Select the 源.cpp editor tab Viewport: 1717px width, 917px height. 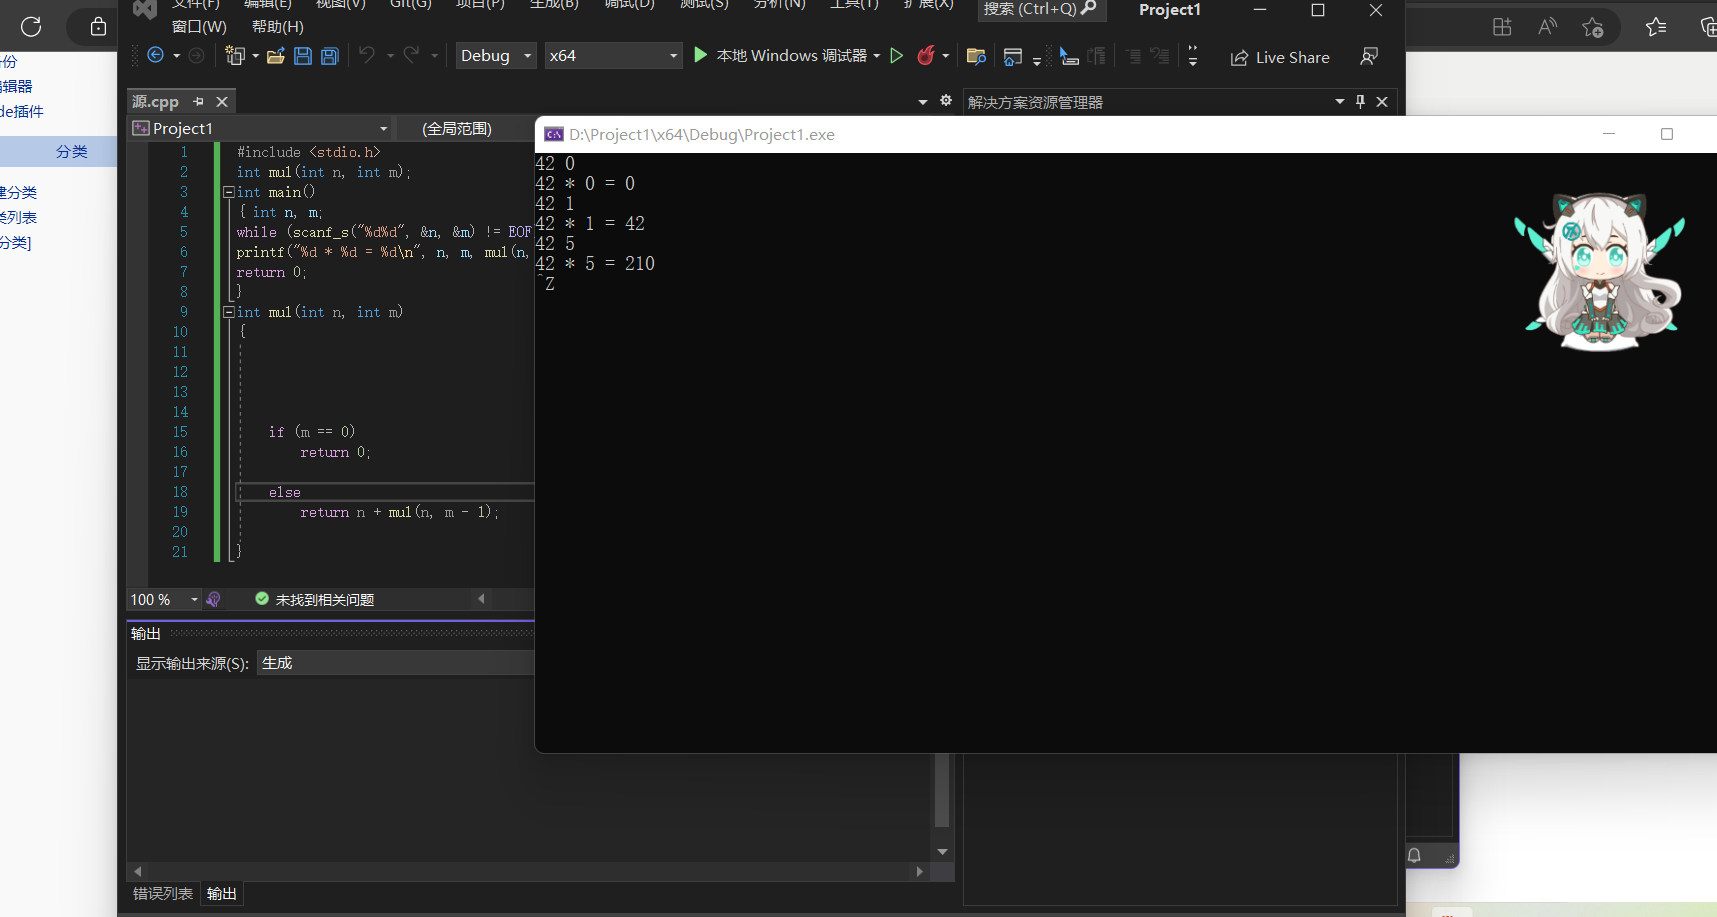point(155,102)
